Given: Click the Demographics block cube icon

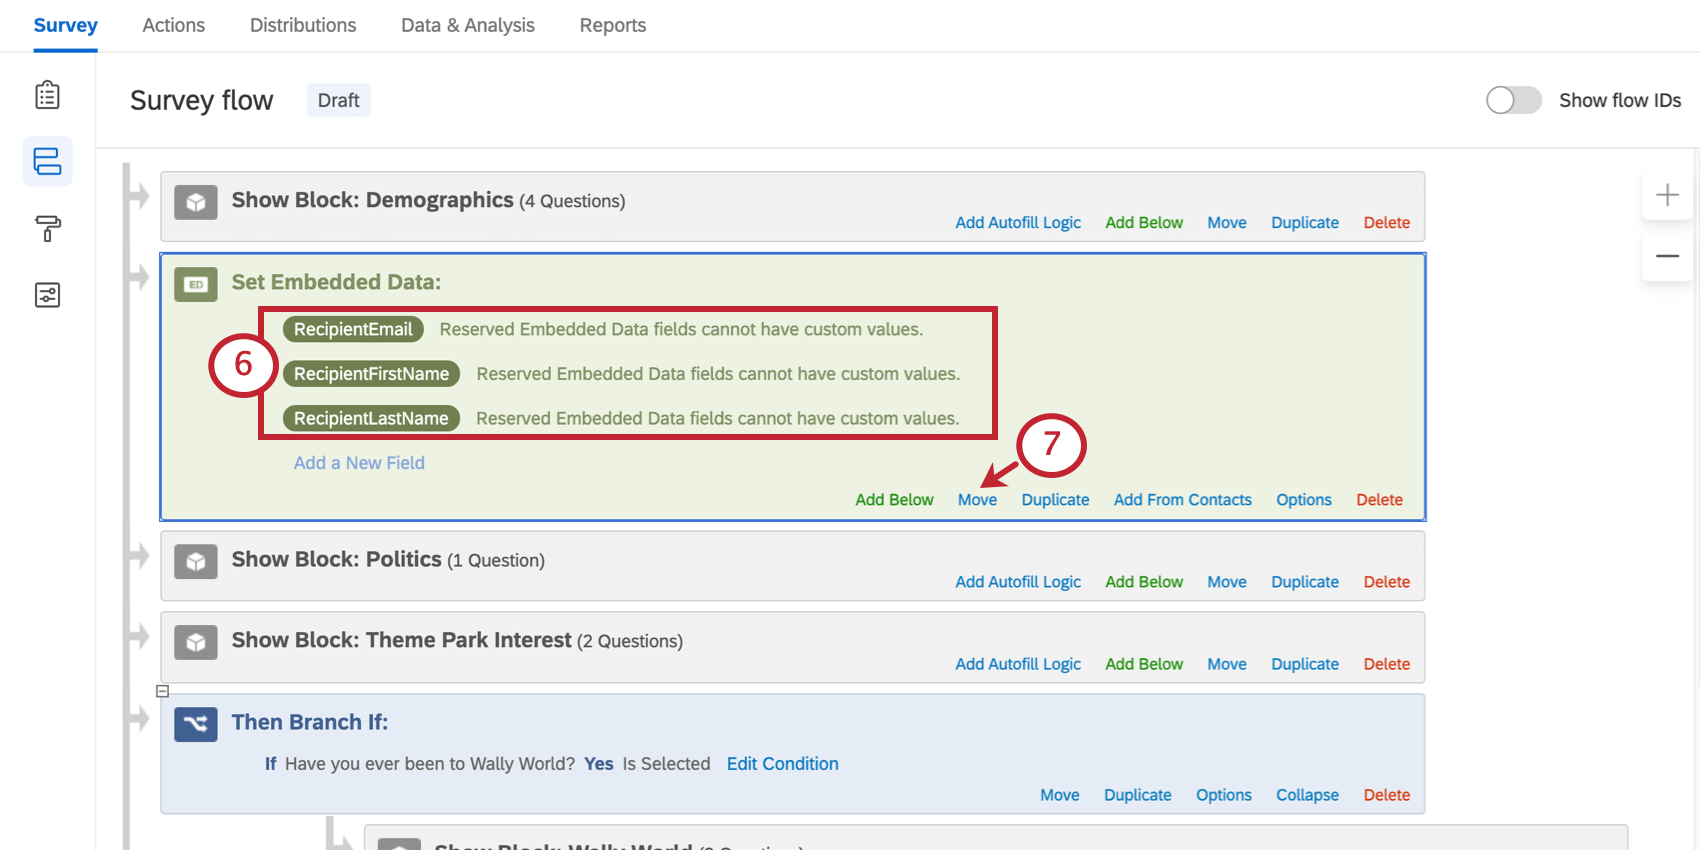Looking at the screenshot, I should click(196, 202).
